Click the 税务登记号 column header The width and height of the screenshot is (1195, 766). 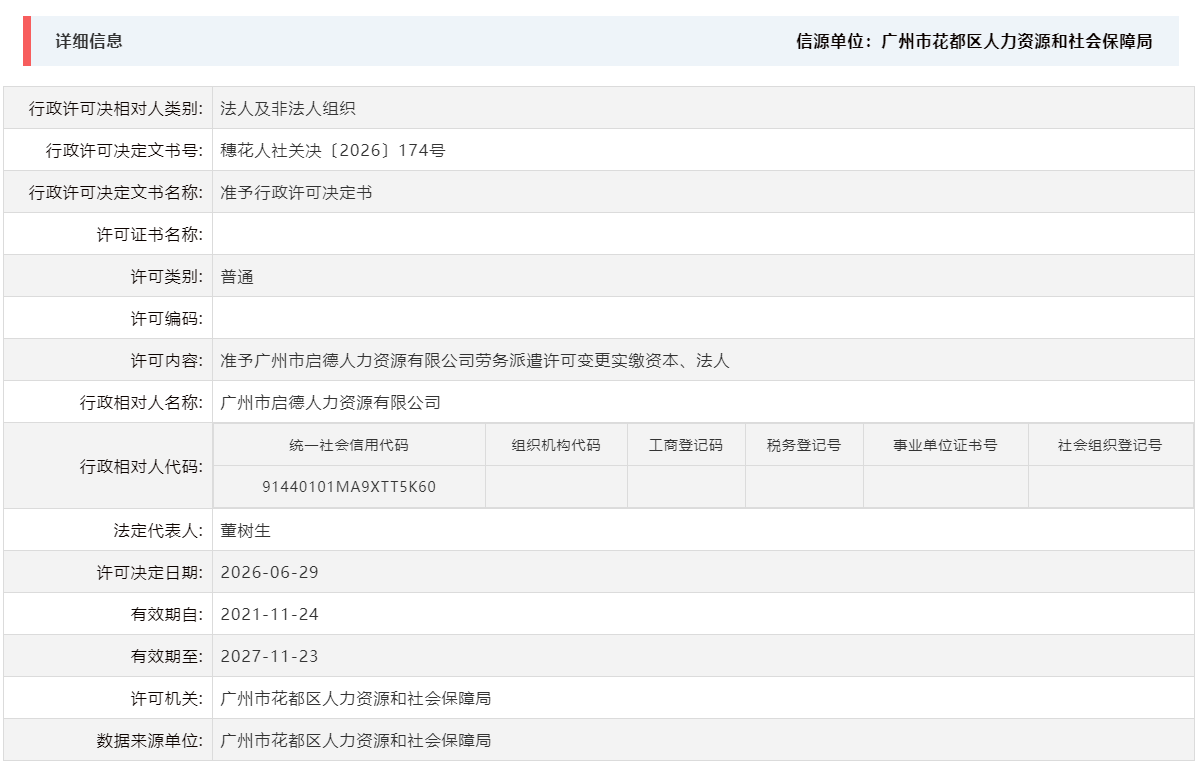(804, 445)
